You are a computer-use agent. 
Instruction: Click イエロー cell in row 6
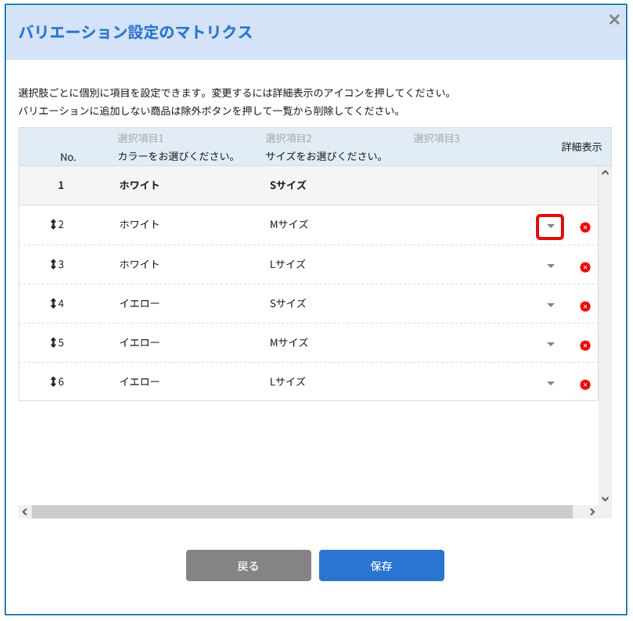click(139, 382)
